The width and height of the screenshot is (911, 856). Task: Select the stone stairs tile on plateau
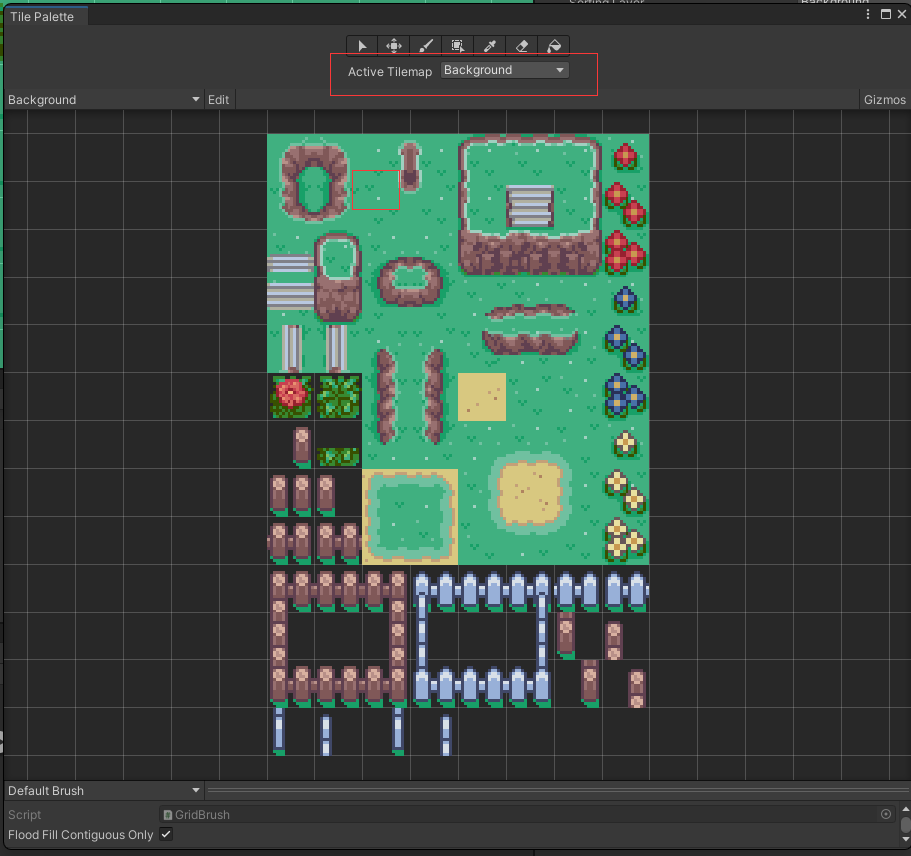coord(529,206)
